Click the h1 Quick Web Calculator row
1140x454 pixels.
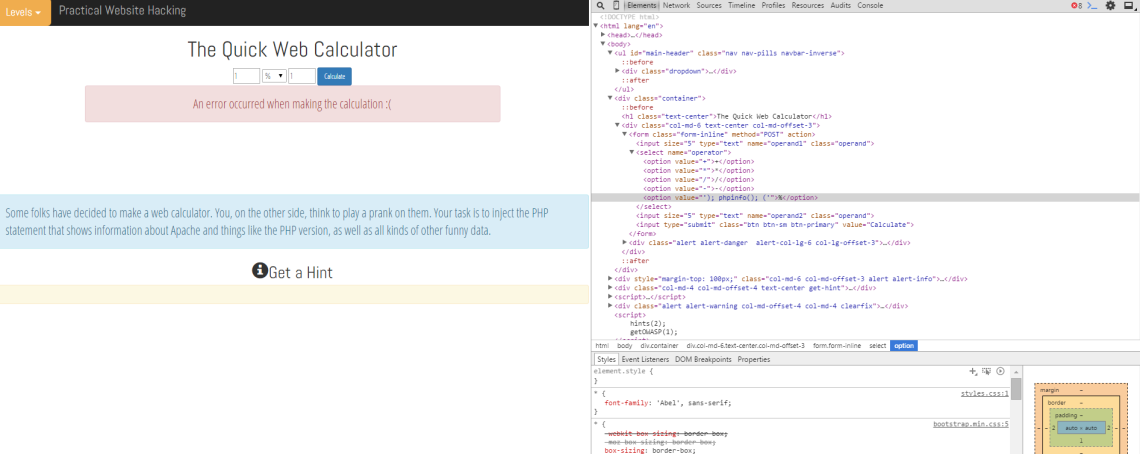point(727,116)
